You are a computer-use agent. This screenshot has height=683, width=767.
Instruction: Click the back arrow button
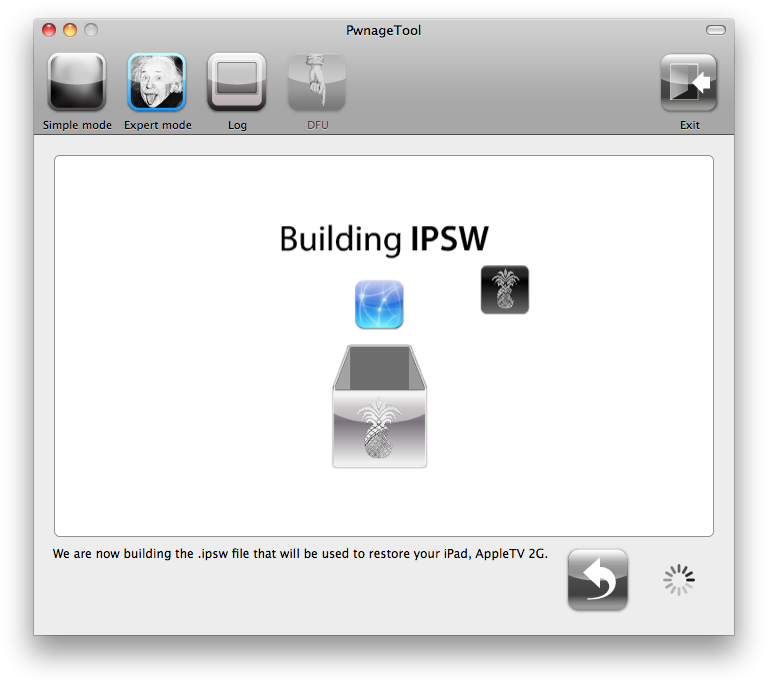point(598,580)
